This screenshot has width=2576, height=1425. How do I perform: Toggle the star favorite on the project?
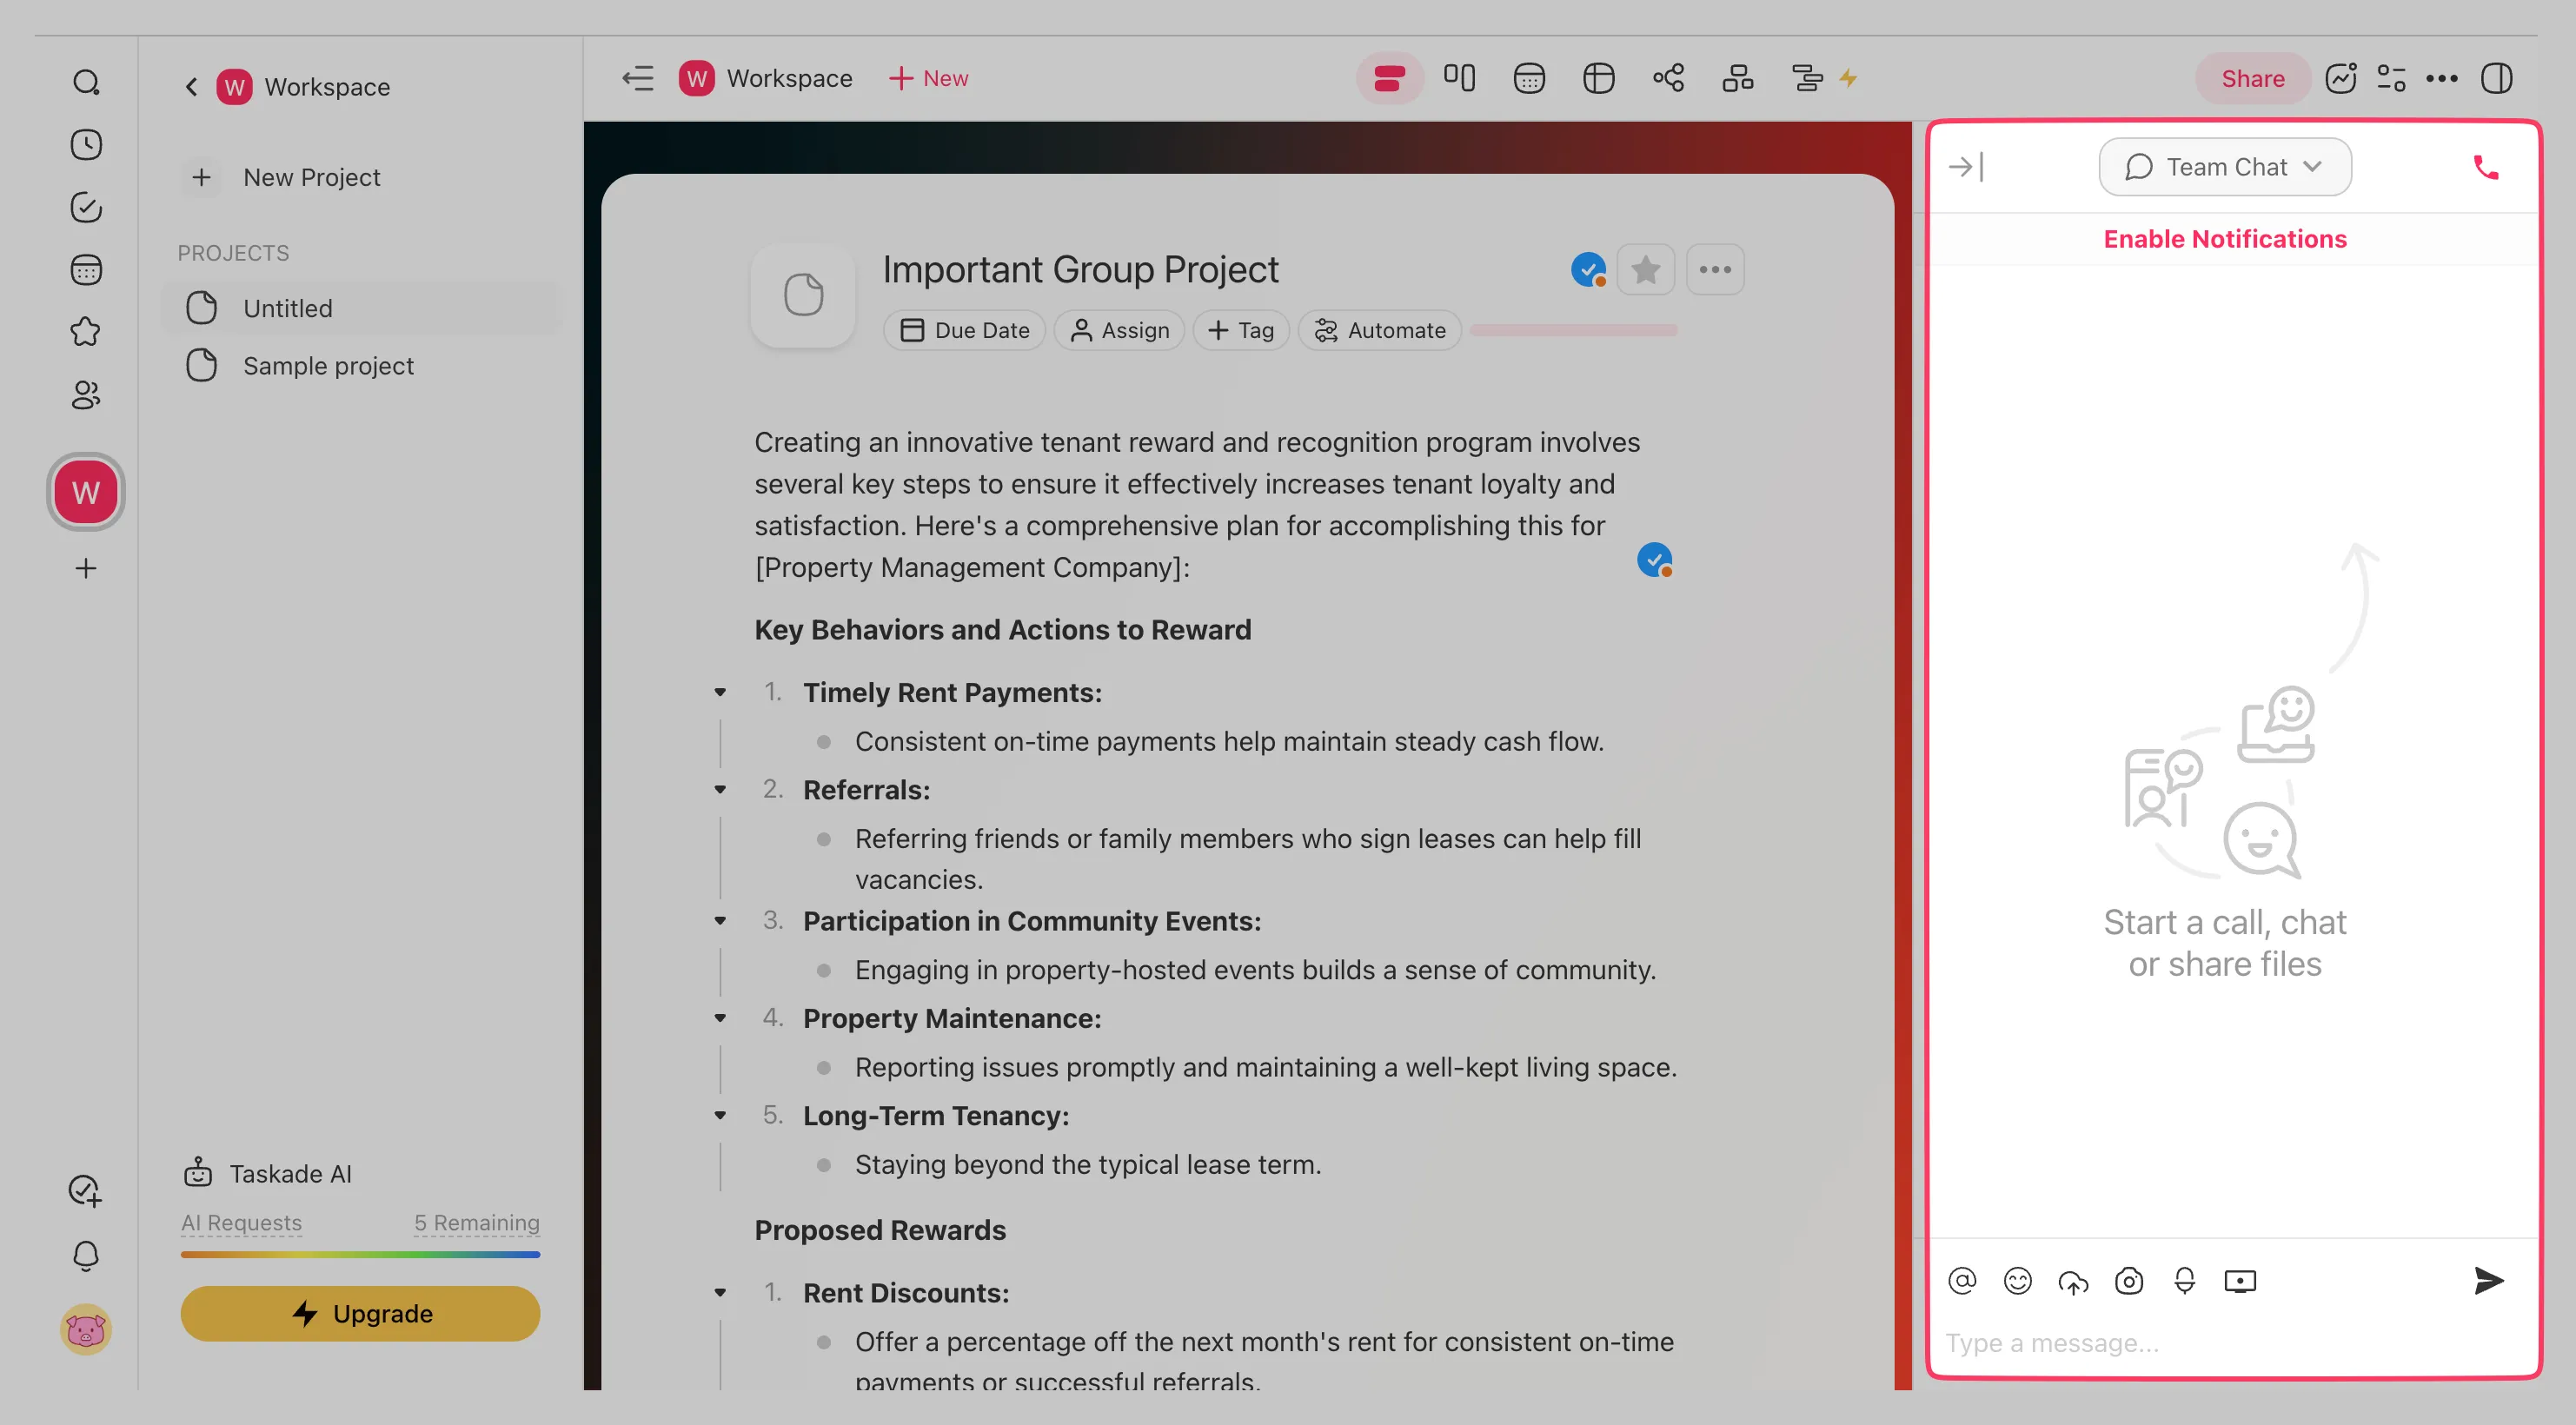tap(1645, 270)
